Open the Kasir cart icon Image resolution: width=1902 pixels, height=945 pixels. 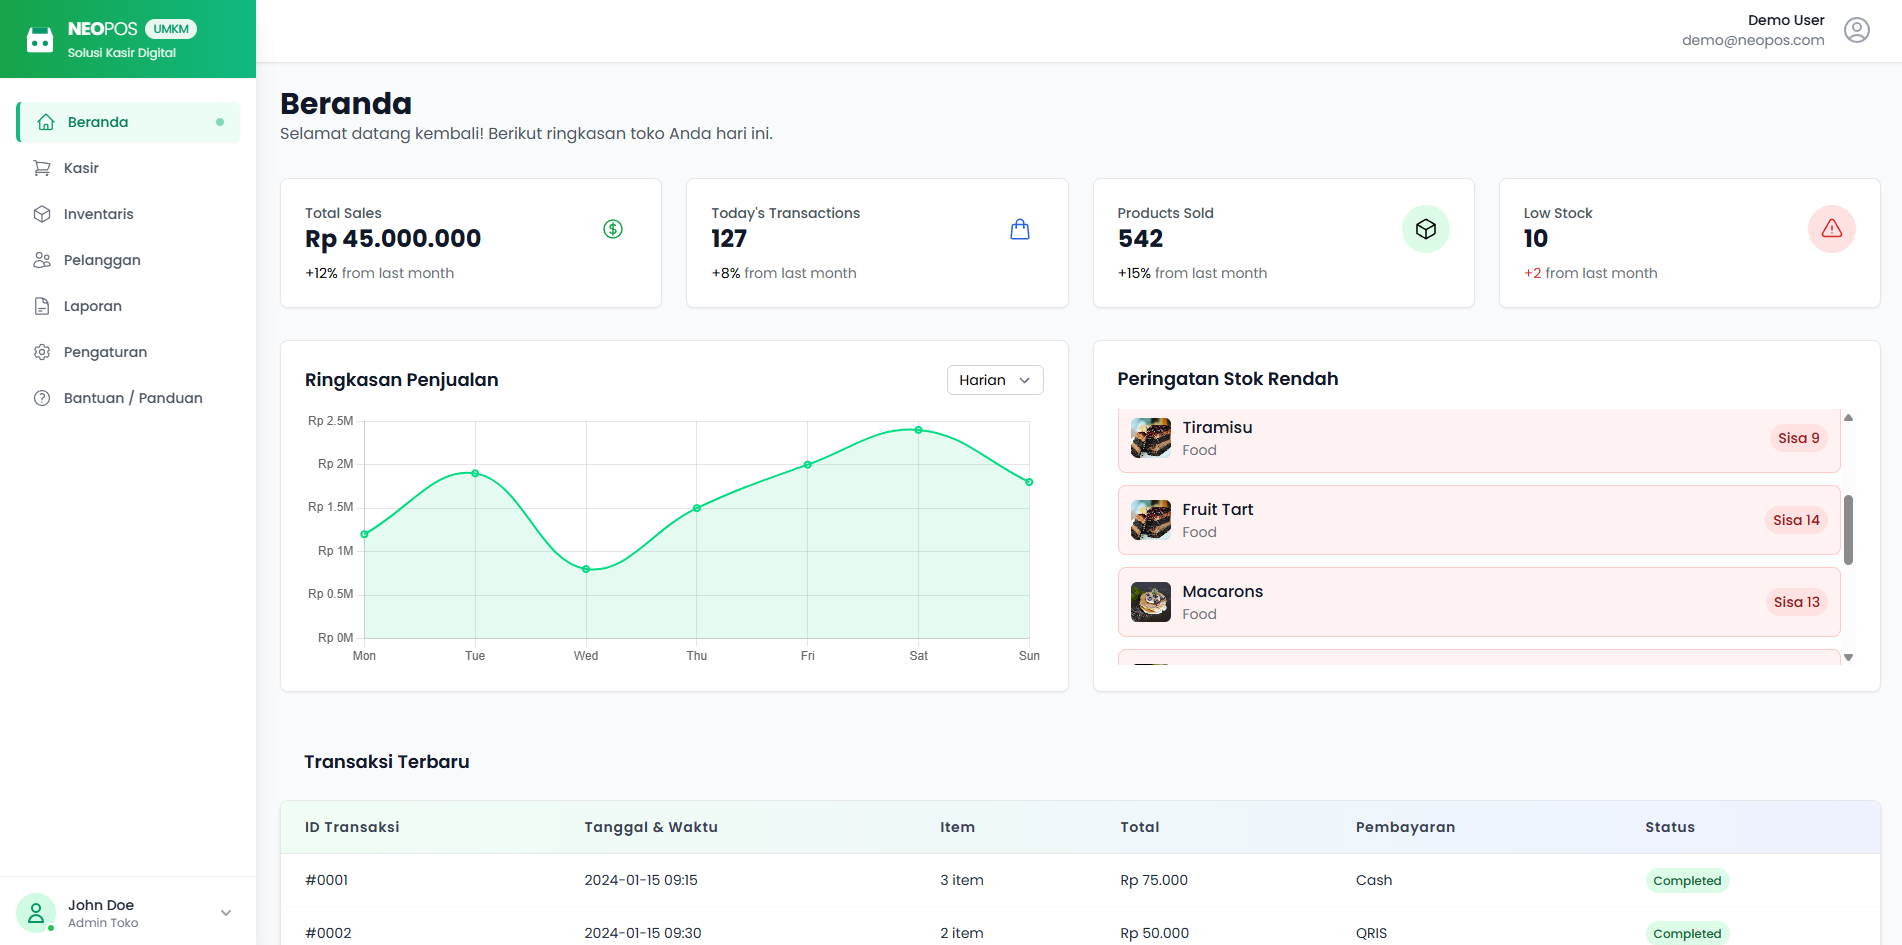click(x=42, y=168)
